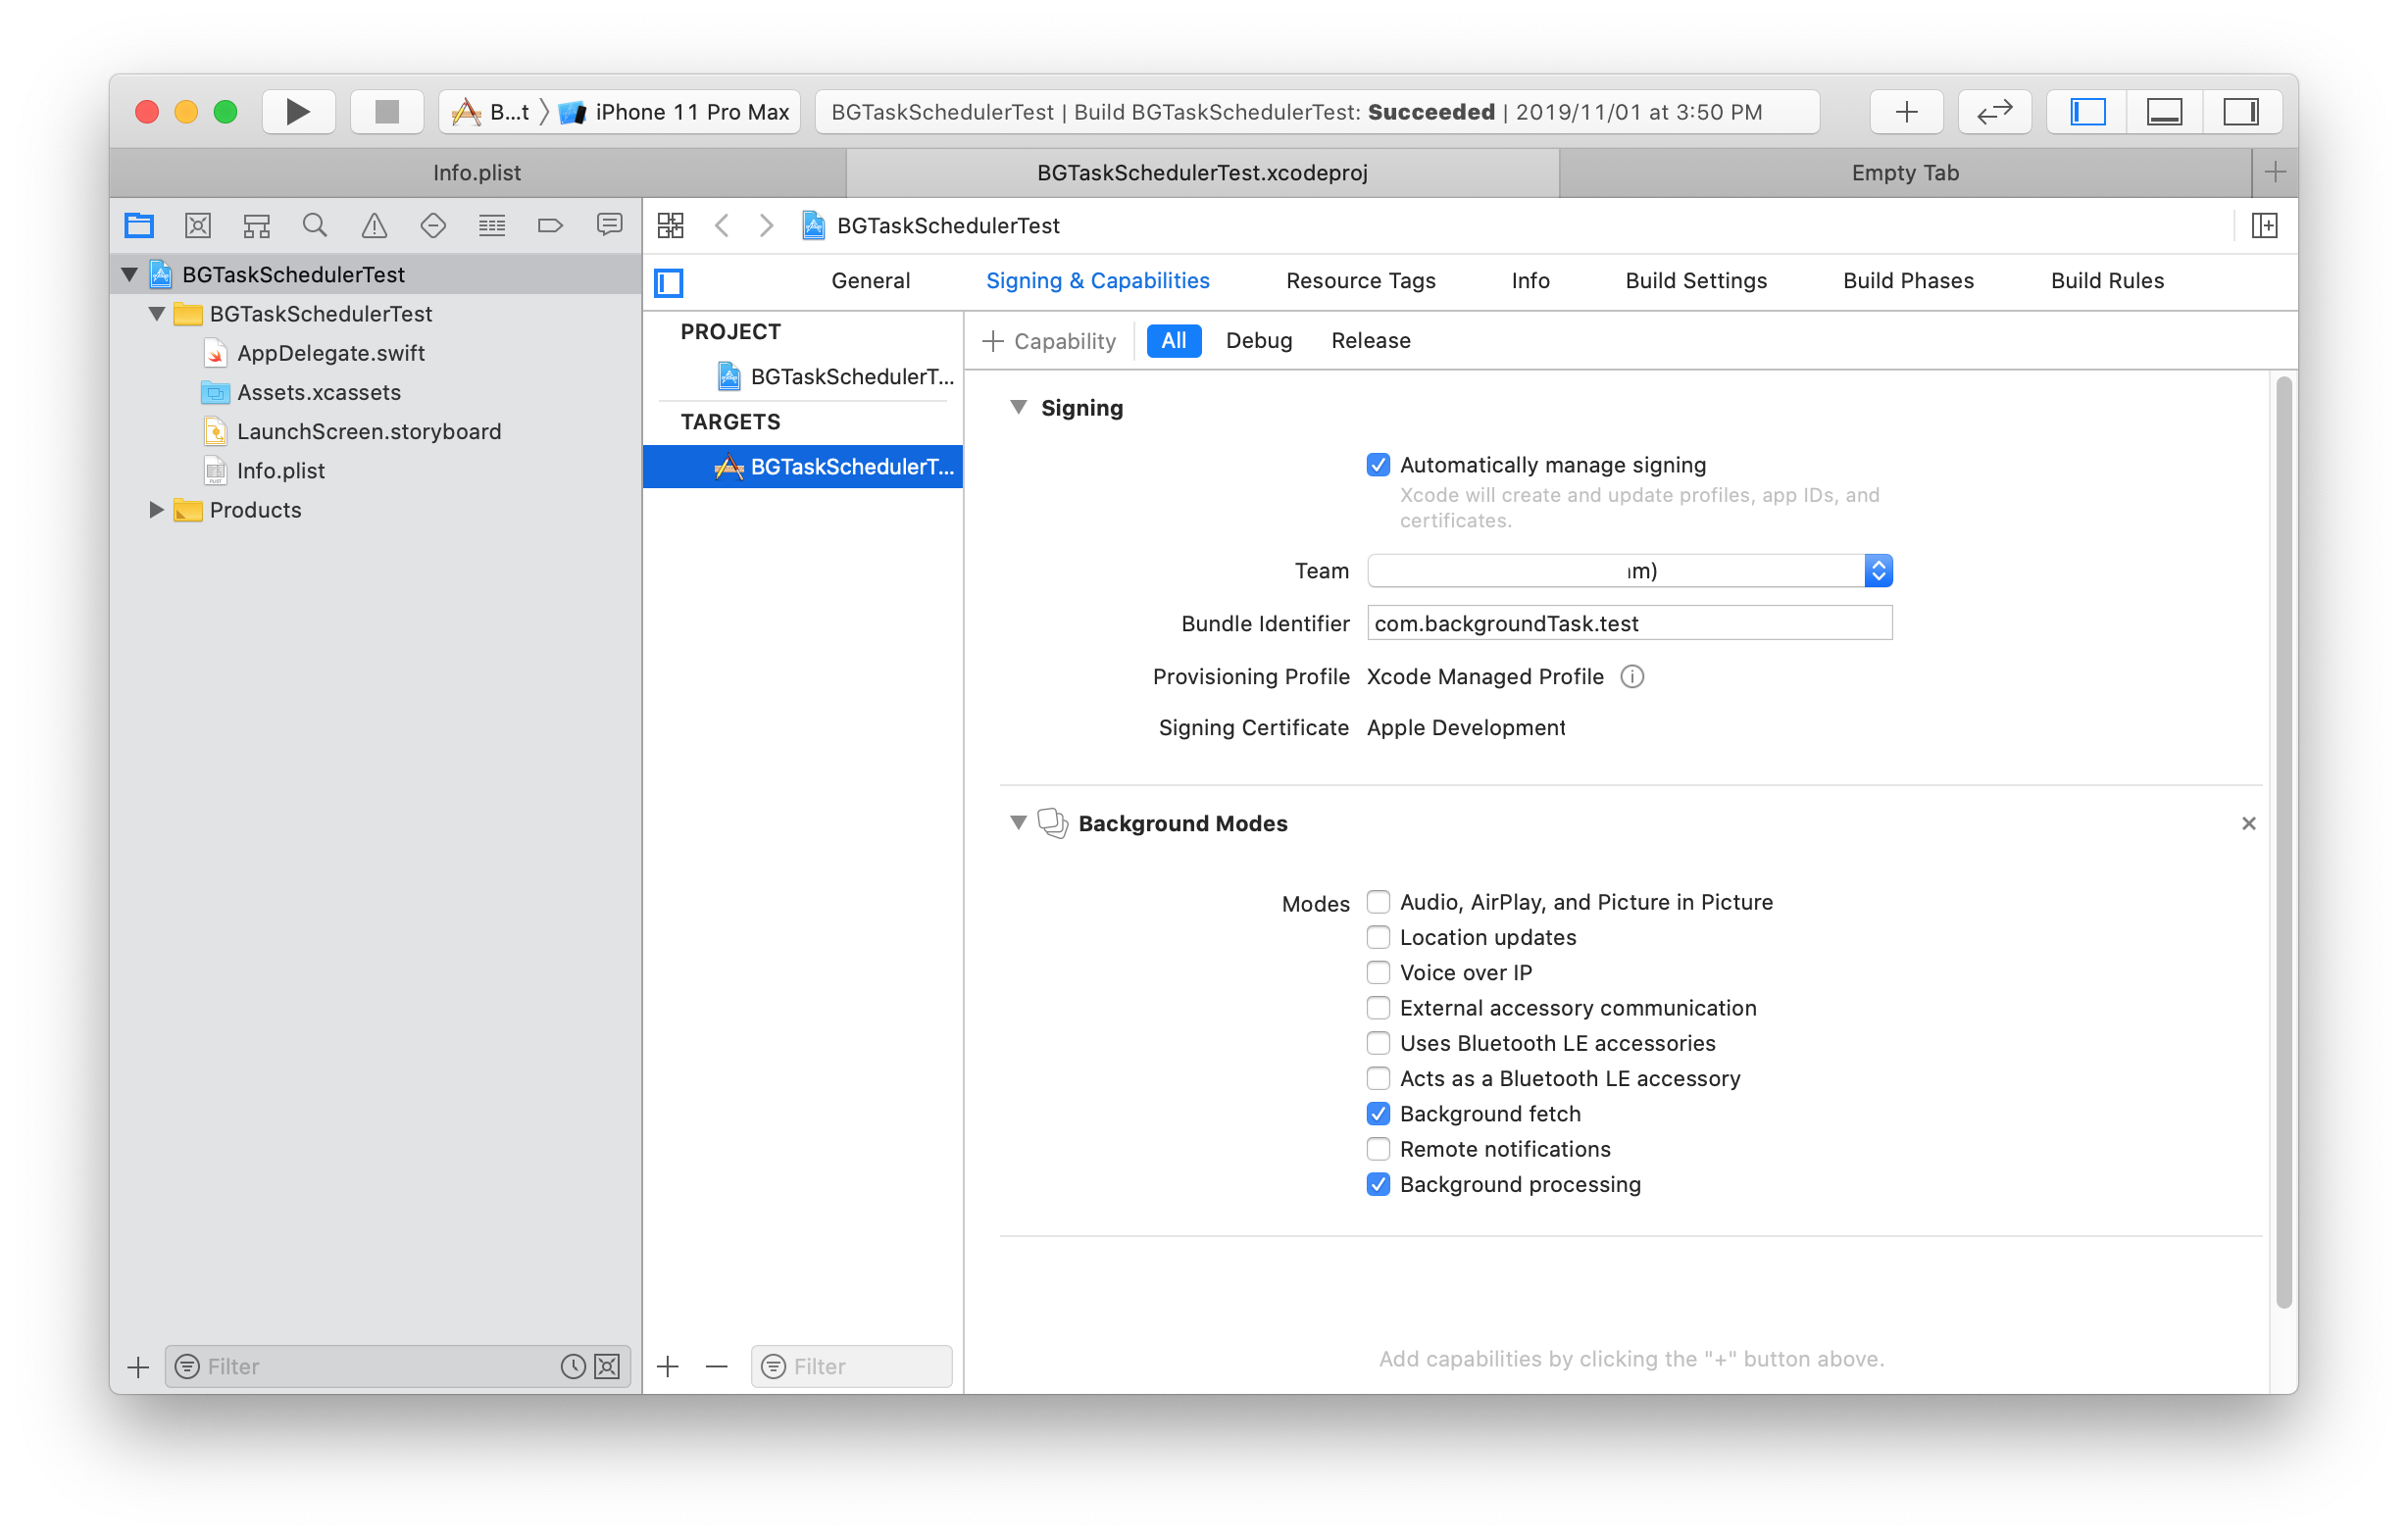This screenshot has width=2408, height=1539.
Task: Select the Info.plist window tab
Action: click(x=477, y=173)
